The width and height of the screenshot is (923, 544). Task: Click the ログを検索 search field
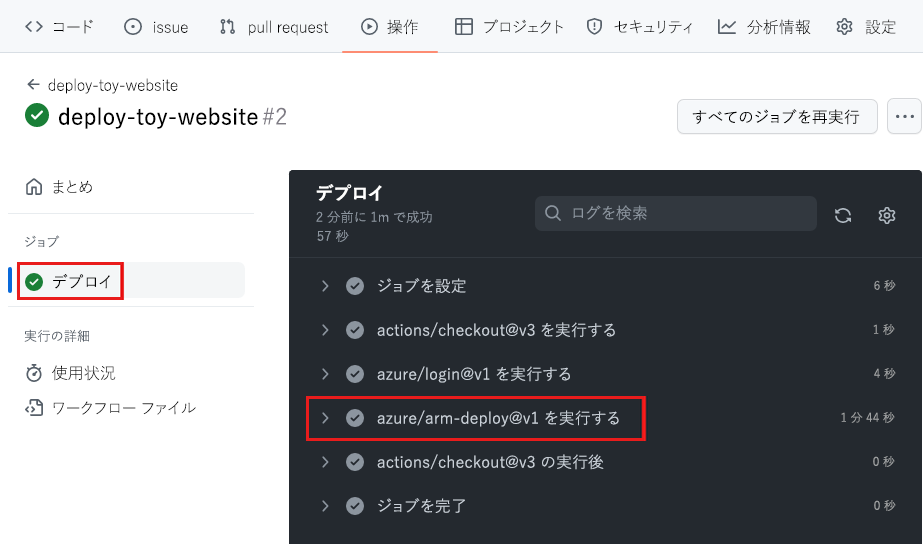(x=675, y=213)
